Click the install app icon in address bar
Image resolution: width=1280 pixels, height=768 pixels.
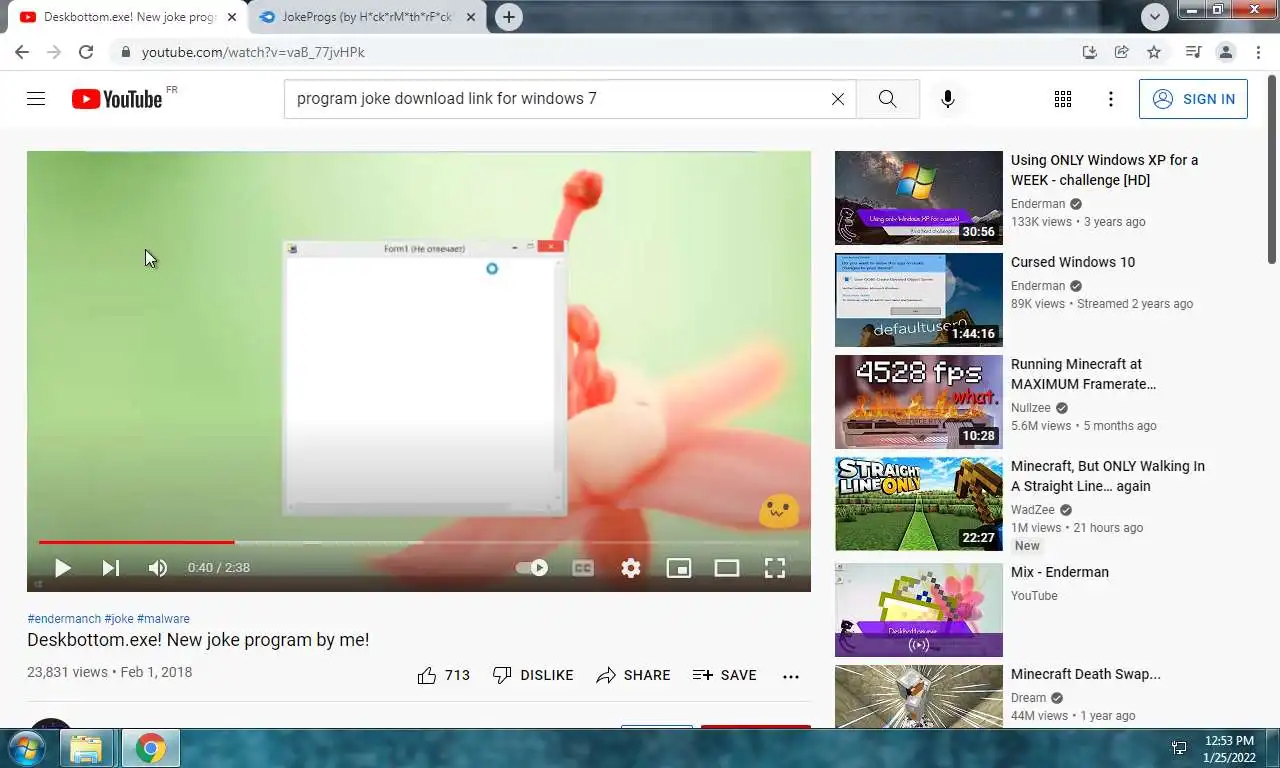pyautogui.click(x=1090, y=52)
